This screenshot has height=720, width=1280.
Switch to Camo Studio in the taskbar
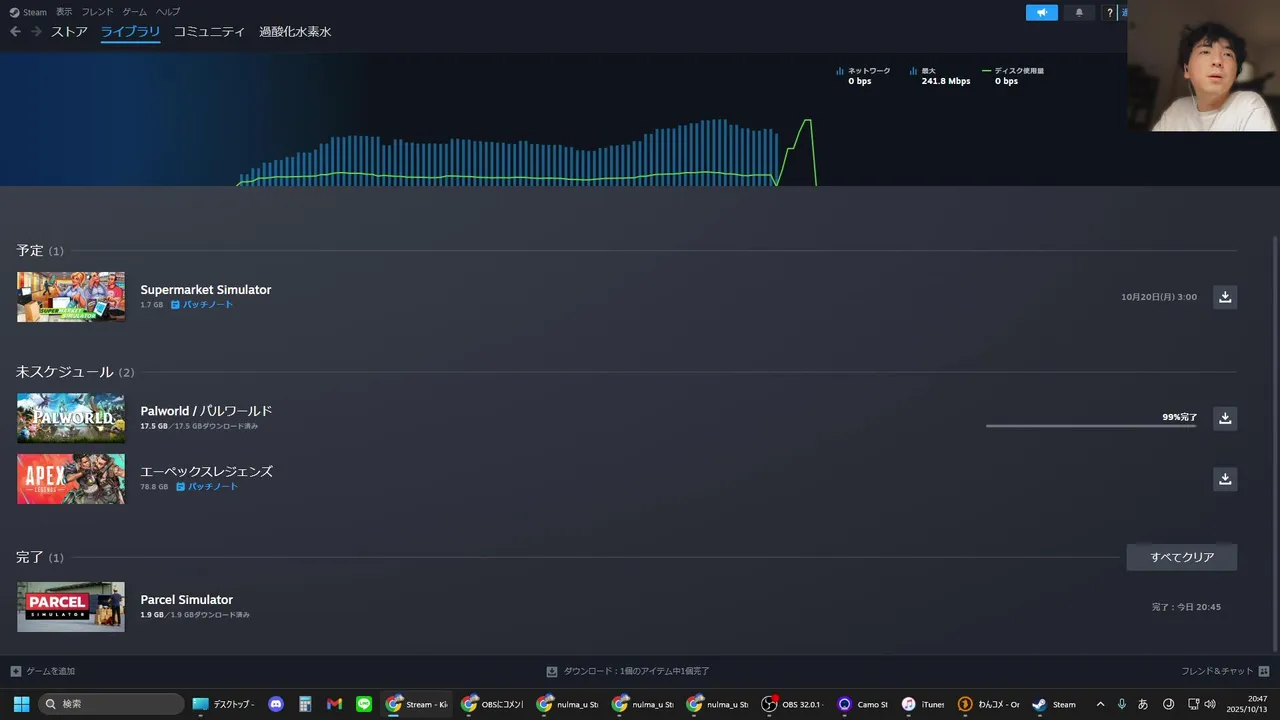pos(863,704)
